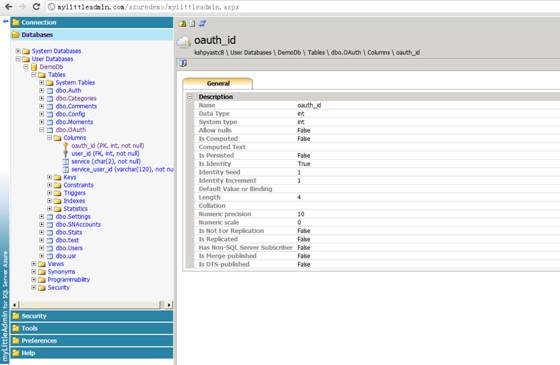560x365 pixels.
Task: Open the Databases panel header
Action: pos(92,35)
